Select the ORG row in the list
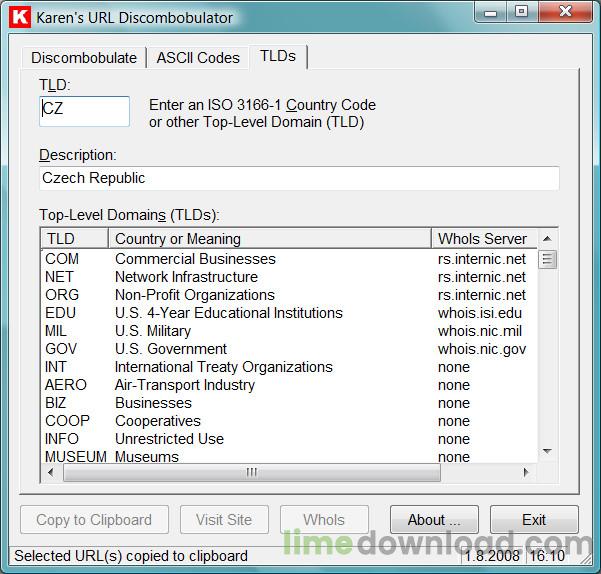 click(289, 295)
